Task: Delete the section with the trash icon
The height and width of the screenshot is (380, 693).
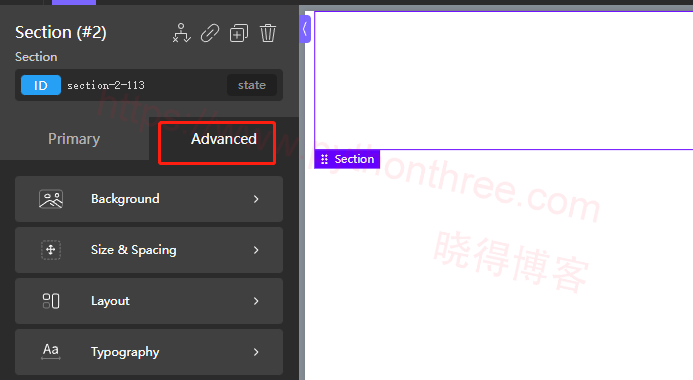Action: pyautogui.click(x=268, y=33)
